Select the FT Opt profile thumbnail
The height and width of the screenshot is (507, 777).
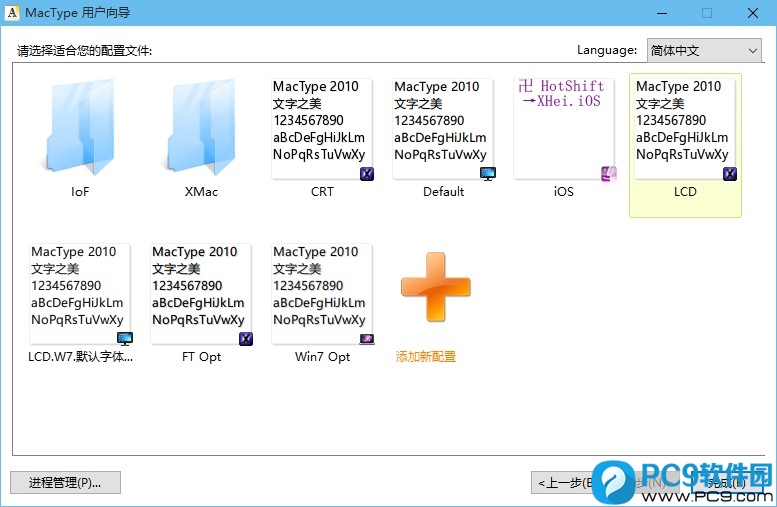pyautogui.click(x=201, y=294)
